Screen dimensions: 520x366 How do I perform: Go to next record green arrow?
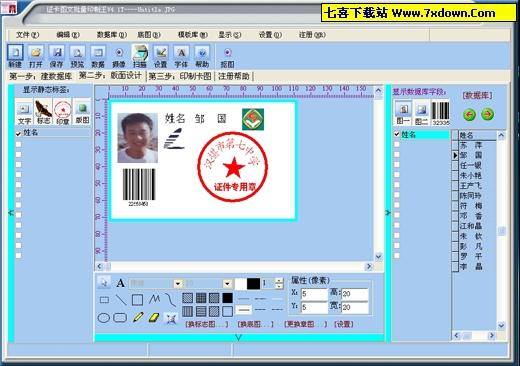[x=487, y=115]
